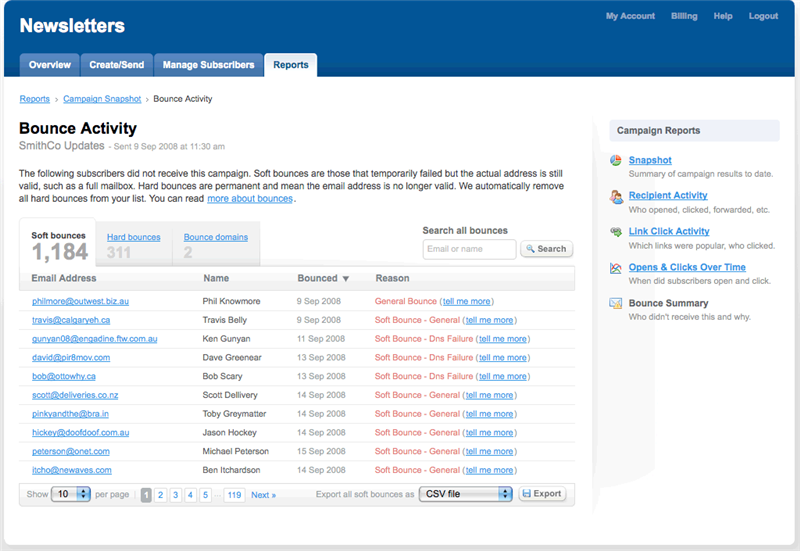The image size is (800, 551).
Task: Focus the Email or name search field
Action: [x=469, y=249]
